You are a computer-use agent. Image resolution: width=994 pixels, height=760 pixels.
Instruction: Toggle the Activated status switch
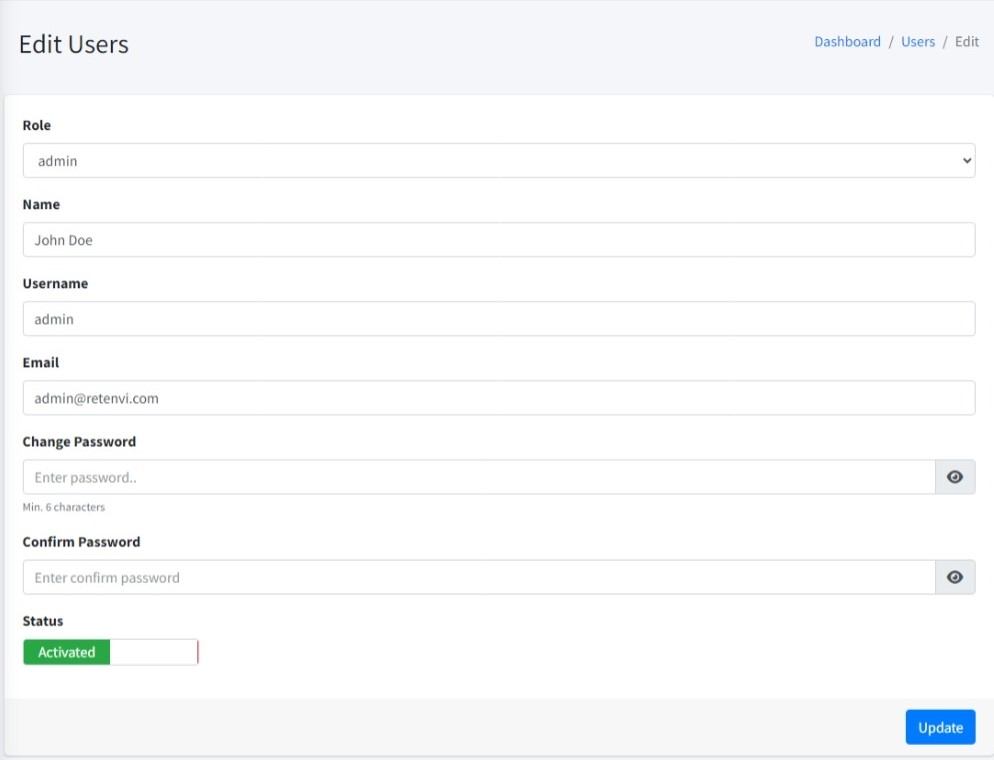coord(110,652)
